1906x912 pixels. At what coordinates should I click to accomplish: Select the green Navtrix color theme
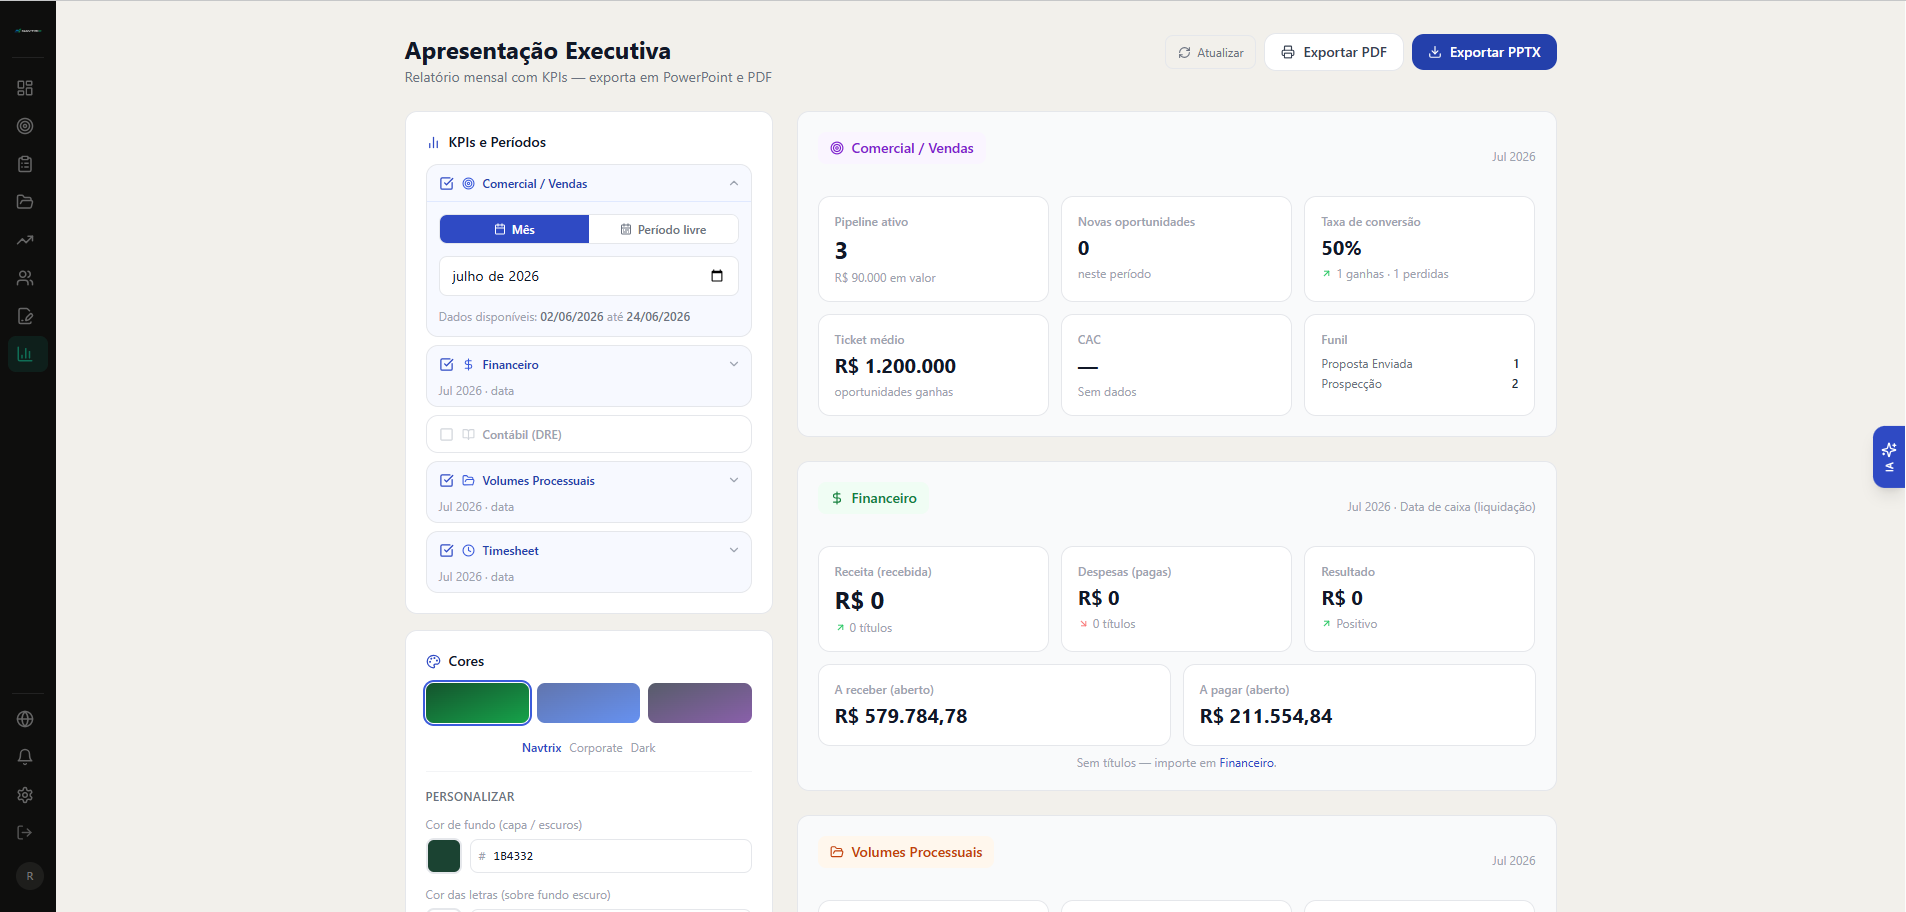[x=478, y=703]
